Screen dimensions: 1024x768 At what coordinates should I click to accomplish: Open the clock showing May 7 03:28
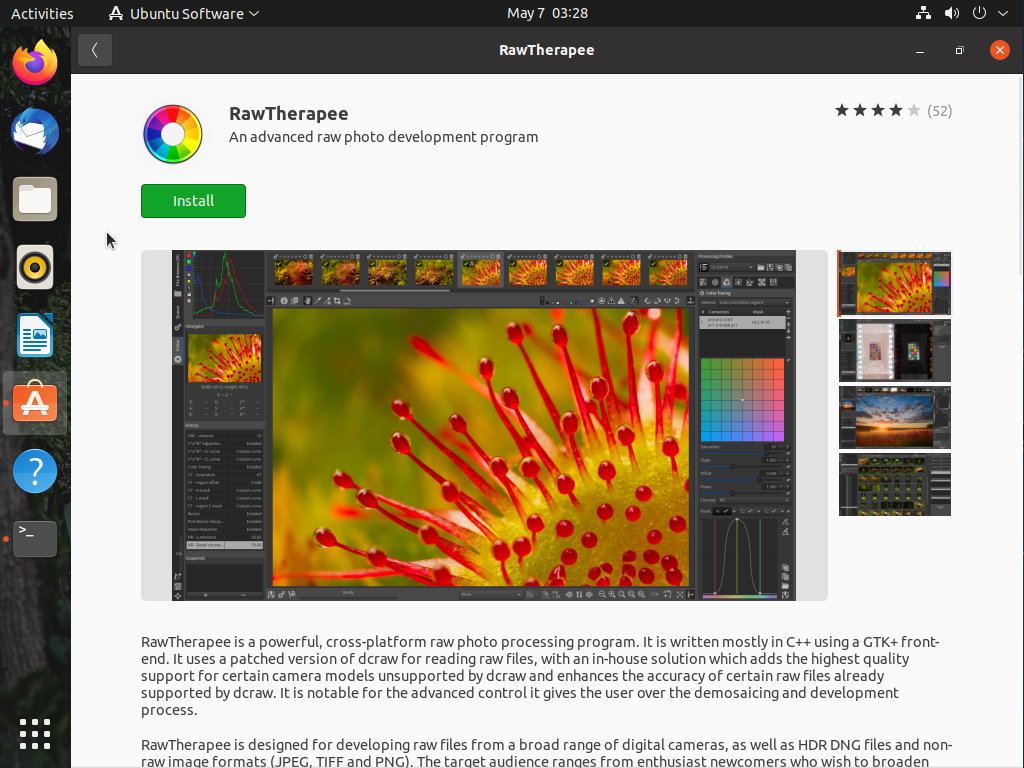coord(547,13)
